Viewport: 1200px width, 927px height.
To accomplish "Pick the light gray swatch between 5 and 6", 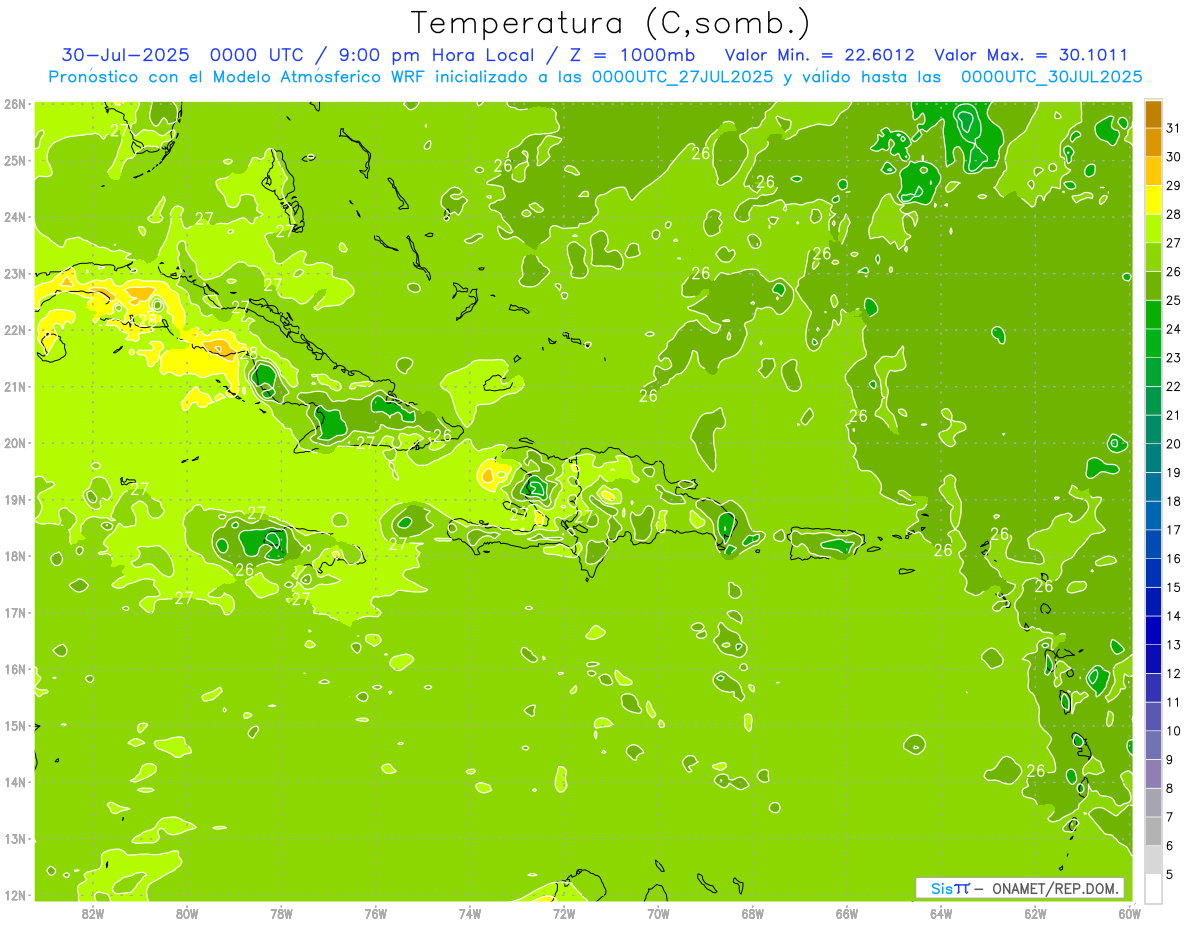I will click(1153, 860).
